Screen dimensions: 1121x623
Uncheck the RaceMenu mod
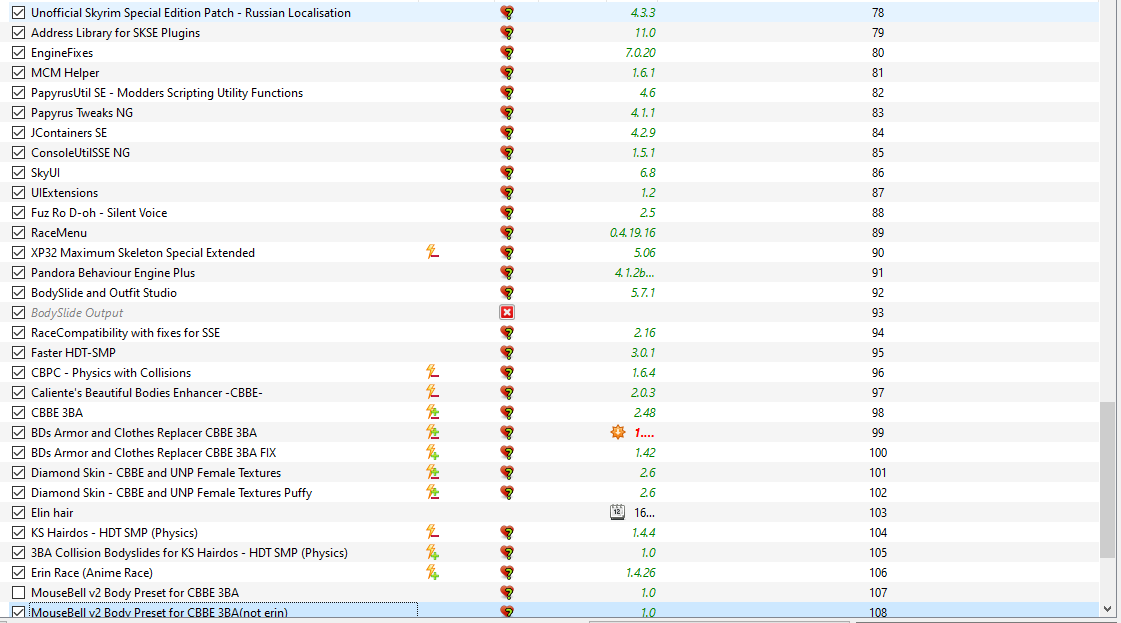[x=19, y=232]
